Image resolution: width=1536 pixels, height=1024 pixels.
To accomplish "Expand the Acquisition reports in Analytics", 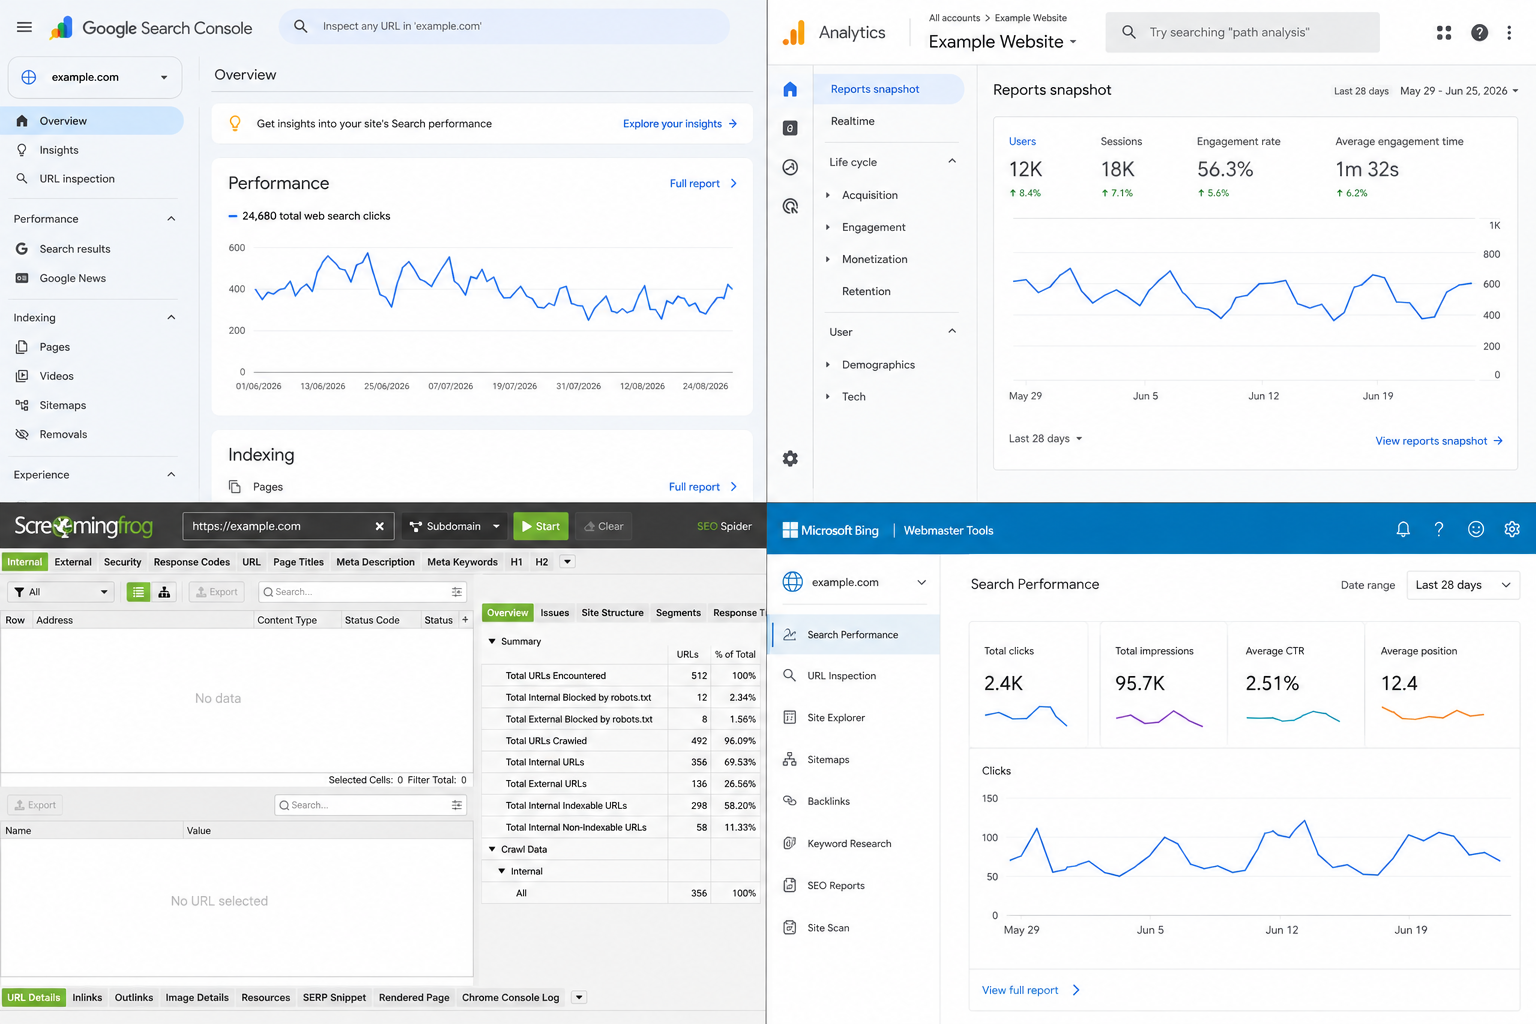I will 828,195.
